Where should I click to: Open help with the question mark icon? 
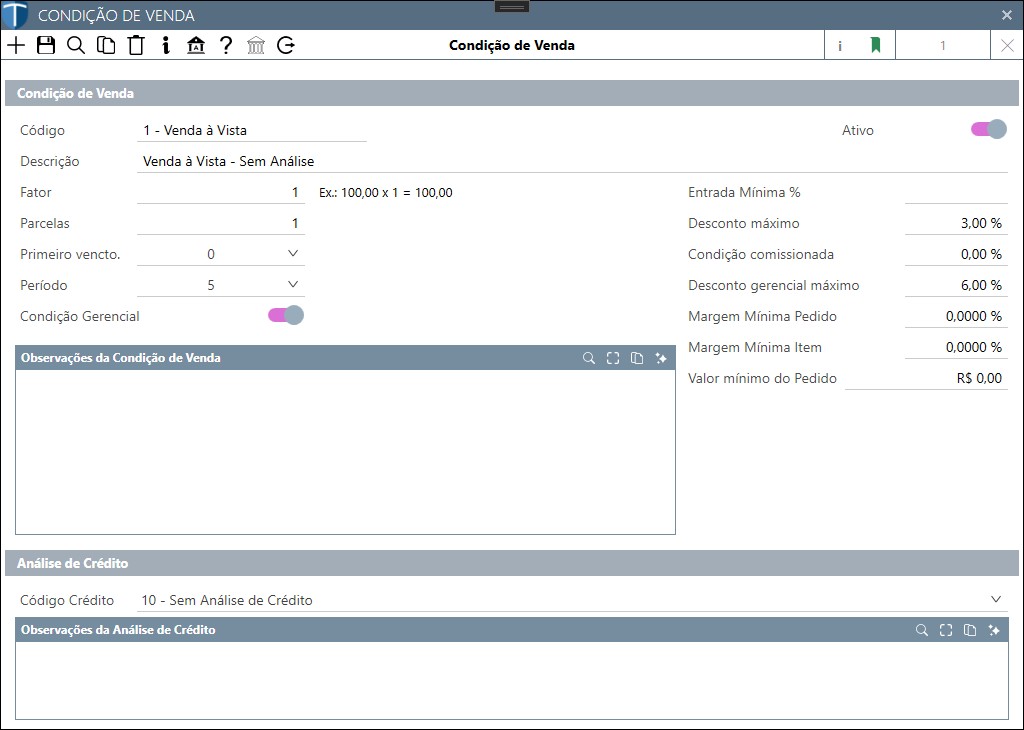[x=226, y=45]
